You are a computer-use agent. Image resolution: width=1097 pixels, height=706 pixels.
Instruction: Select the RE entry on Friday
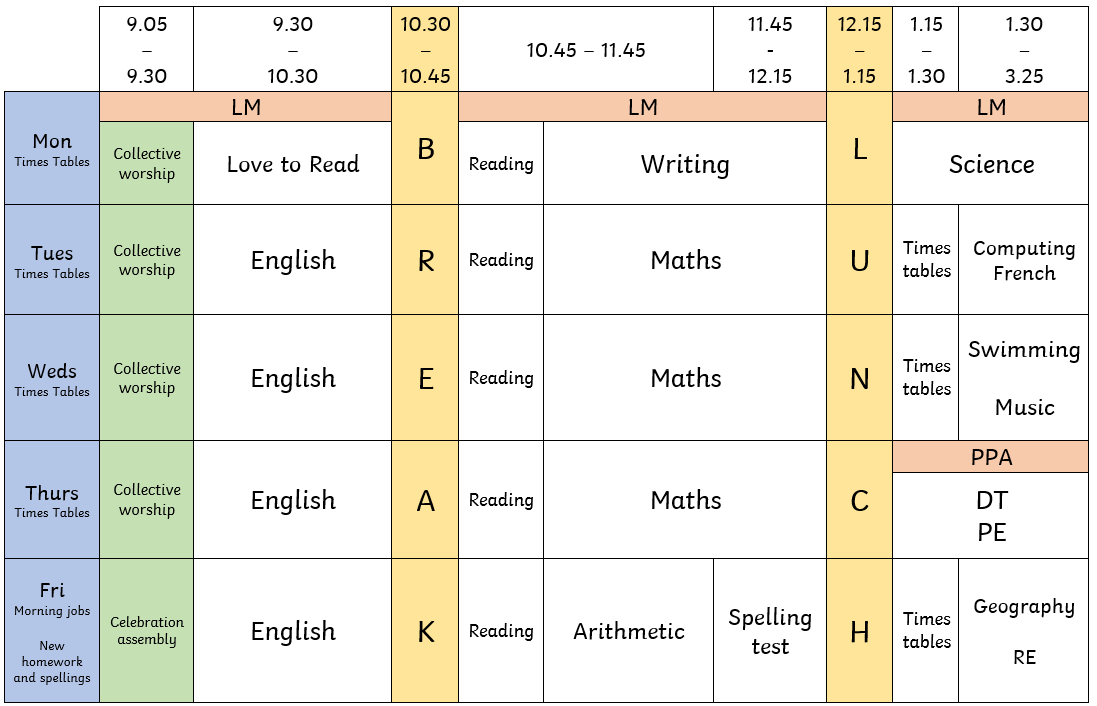point(1024,657)
